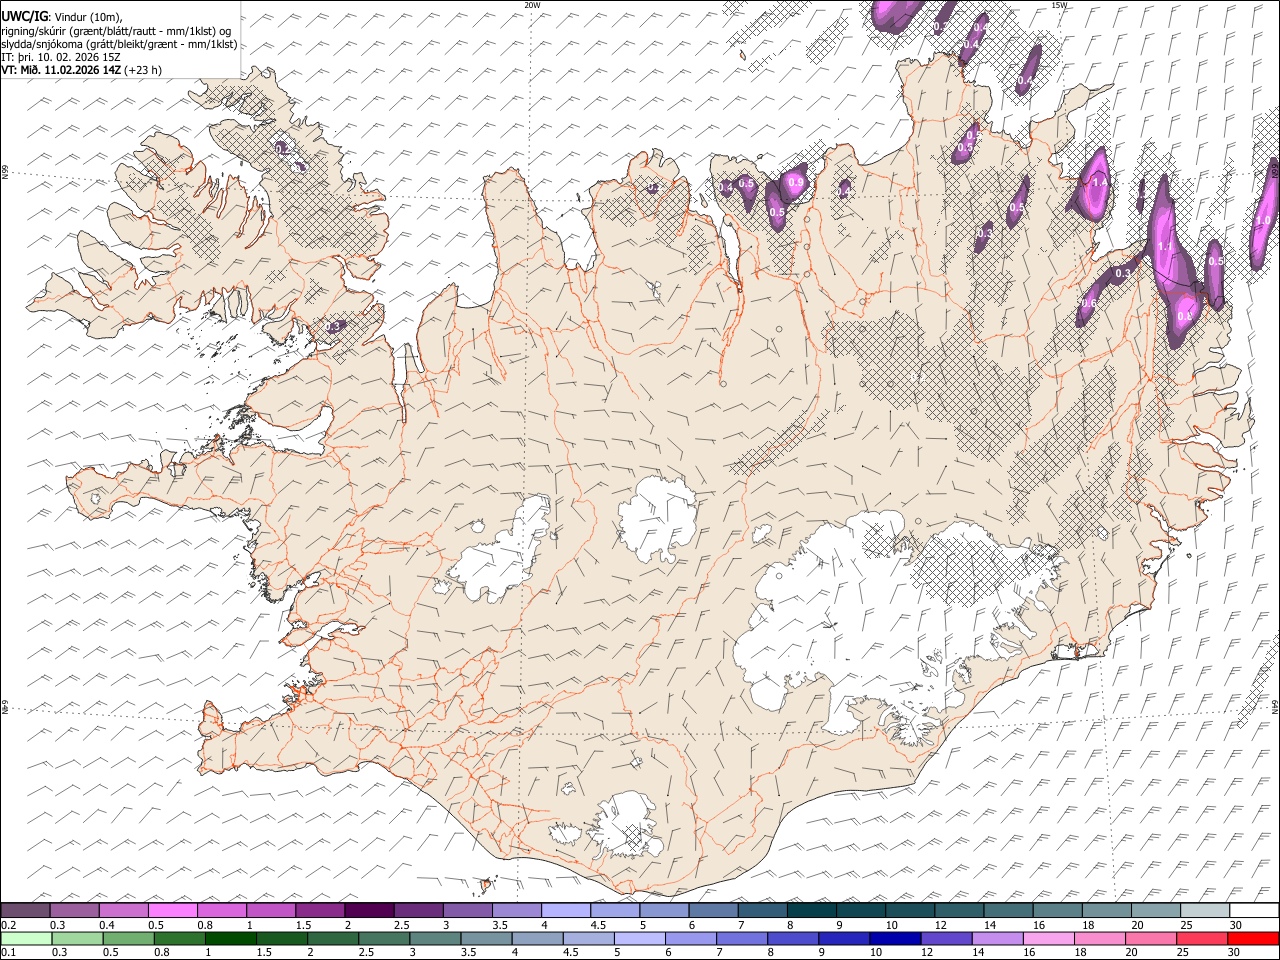Click the 'rigning/skúrir' legend description line
This screenshot has width=1280, height=960.
pos(117,30)
